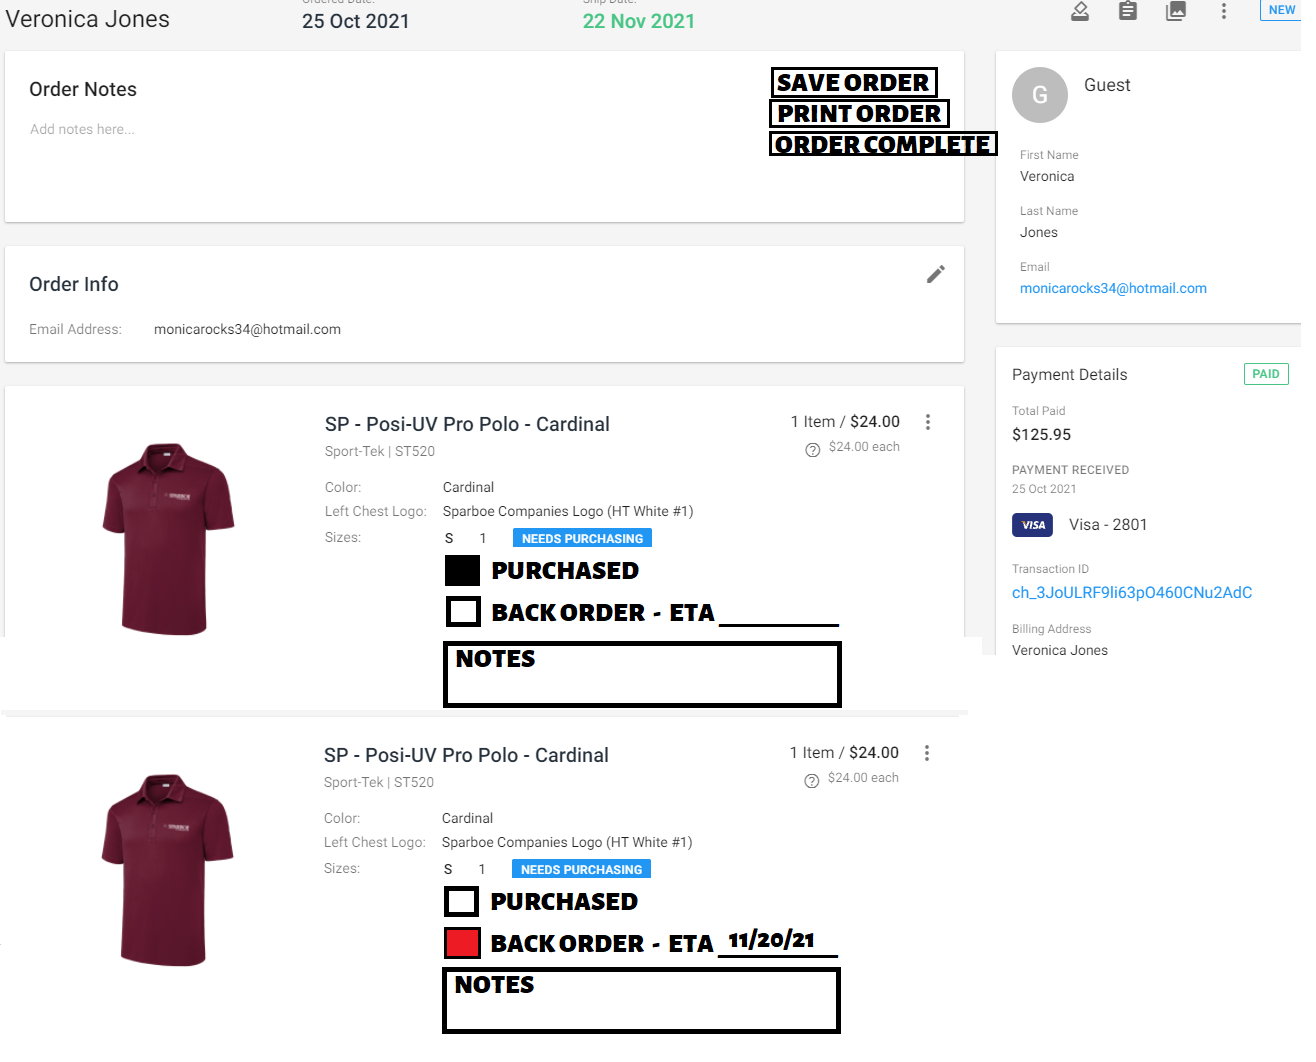Click the PRINT ORDER button
1316x1062 pixels.
coord(859,113)
